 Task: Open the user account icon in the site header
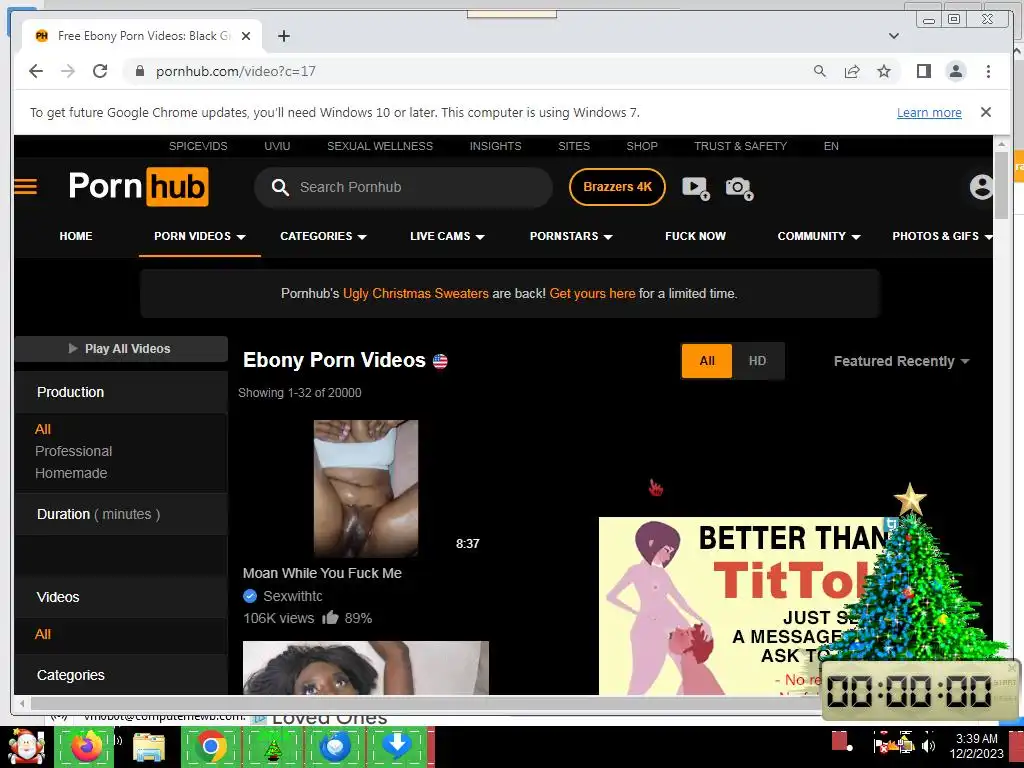pyautogui.click(x=981, y=187)
